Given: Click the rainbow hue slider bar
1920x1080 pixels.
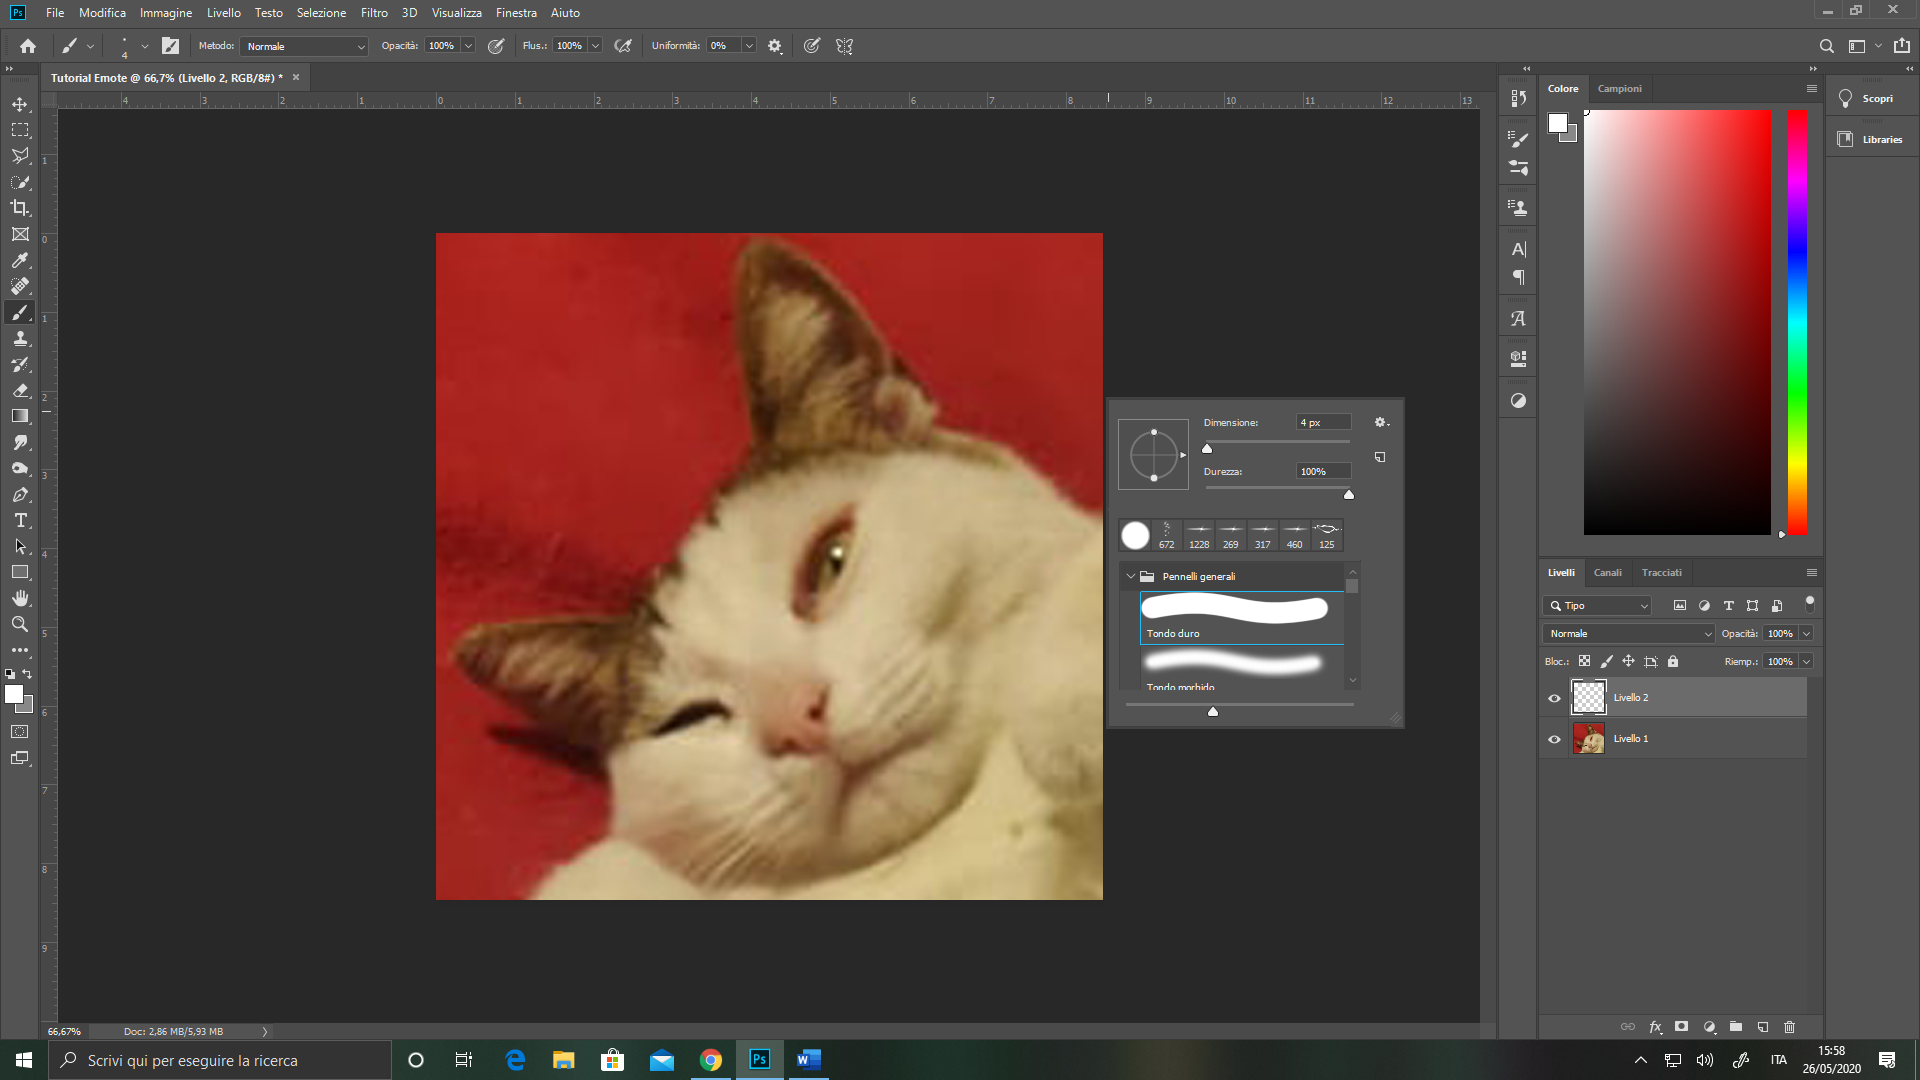Looking at the screenshot, I should point(1797,322).
